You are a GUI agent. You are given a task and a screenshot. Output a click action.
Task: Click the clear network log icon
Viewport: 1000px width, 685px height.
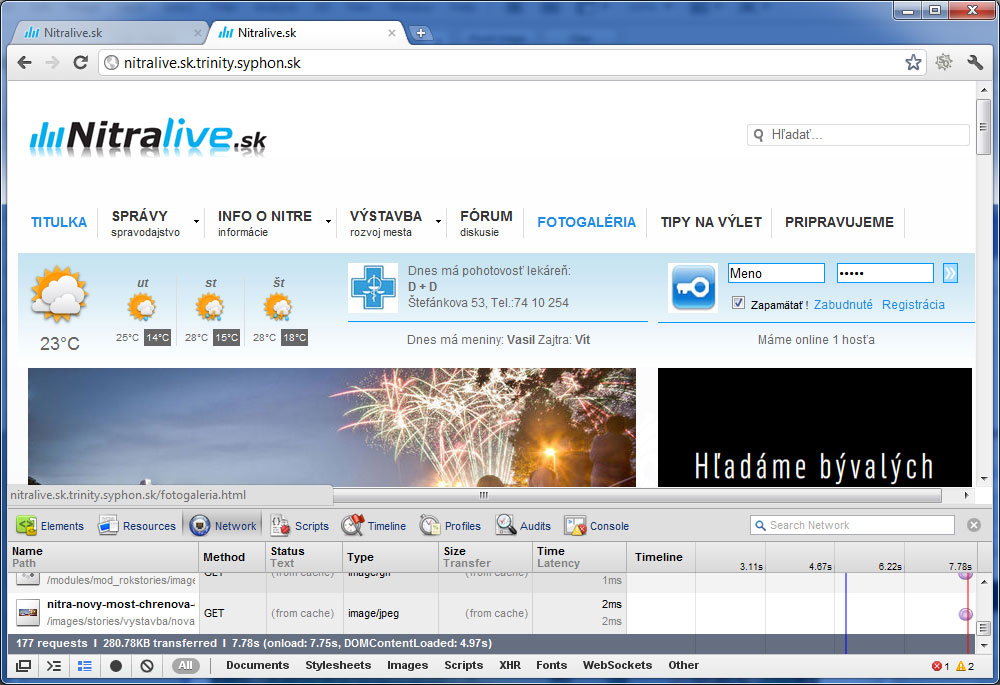point(147,666)
